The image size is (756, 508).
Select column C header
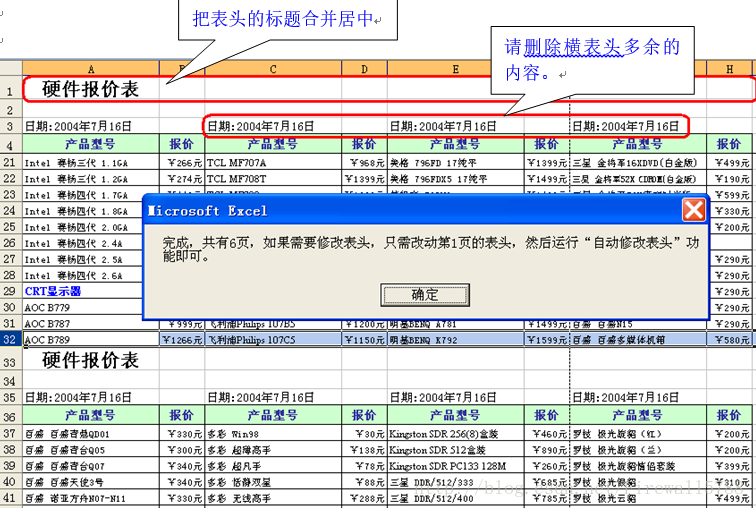coord(273,68)
